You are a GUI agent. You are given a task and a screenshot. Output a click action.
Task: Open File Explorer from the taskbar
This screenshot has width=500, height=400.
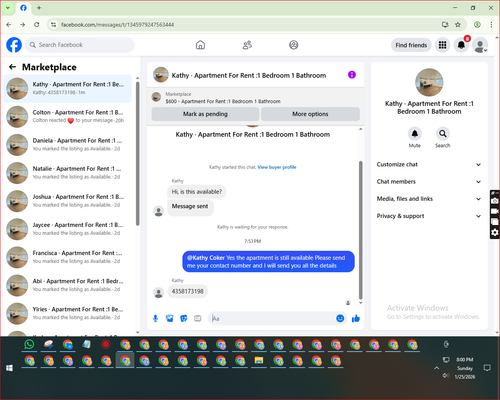click(259, 361)
